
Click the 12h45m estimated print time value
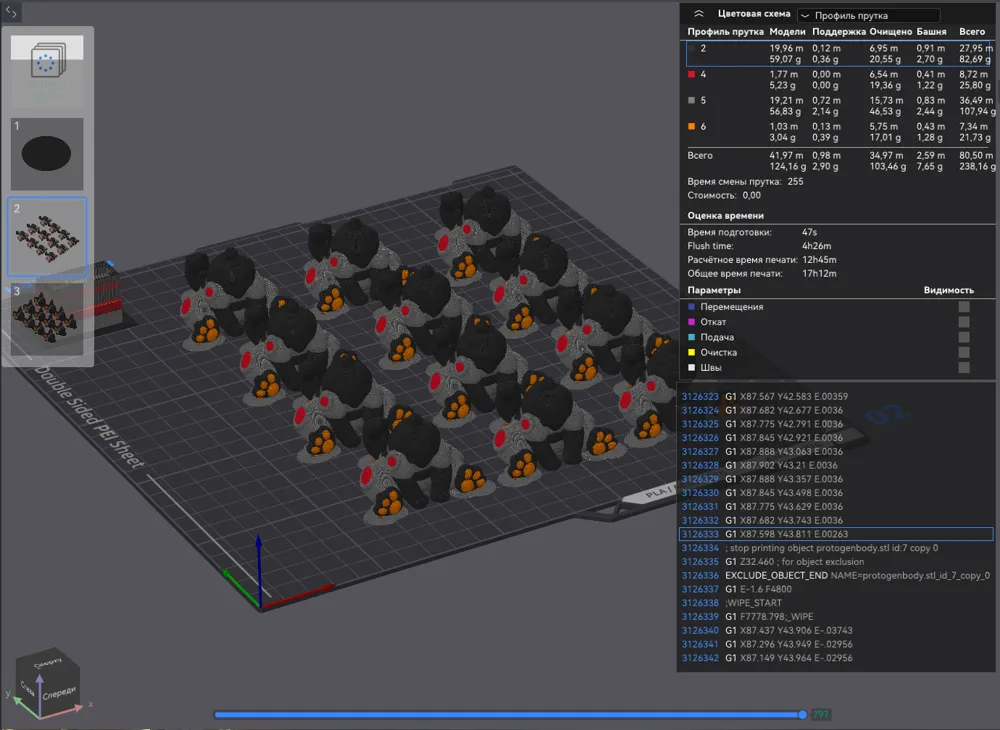pos(819,260)
